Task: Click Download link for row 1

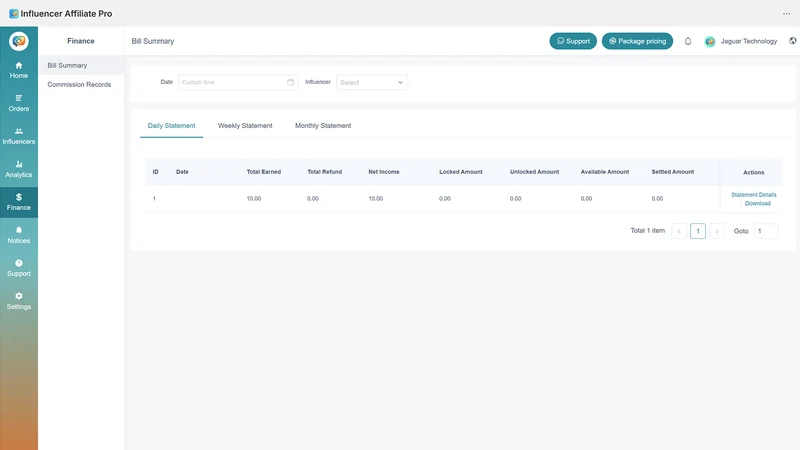Action: pos(758,203)
